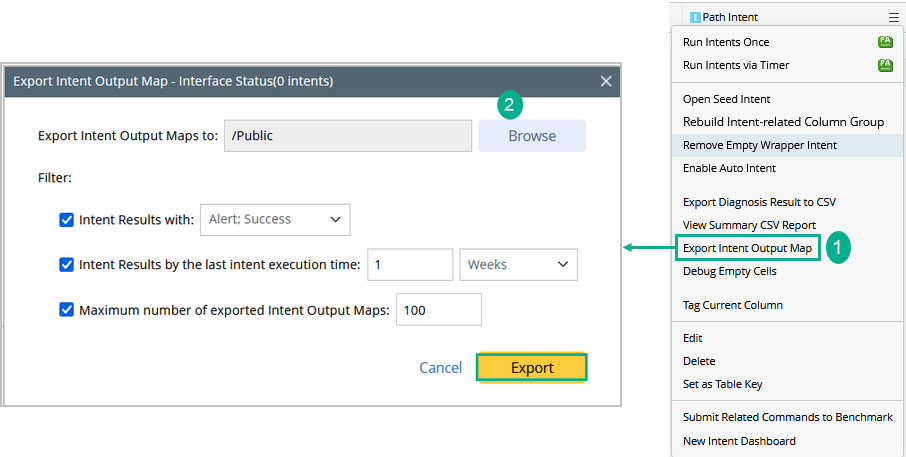Select Export Intent Output Map menu entry
This screenshot has width=906, height=457.
coord(747,248)
